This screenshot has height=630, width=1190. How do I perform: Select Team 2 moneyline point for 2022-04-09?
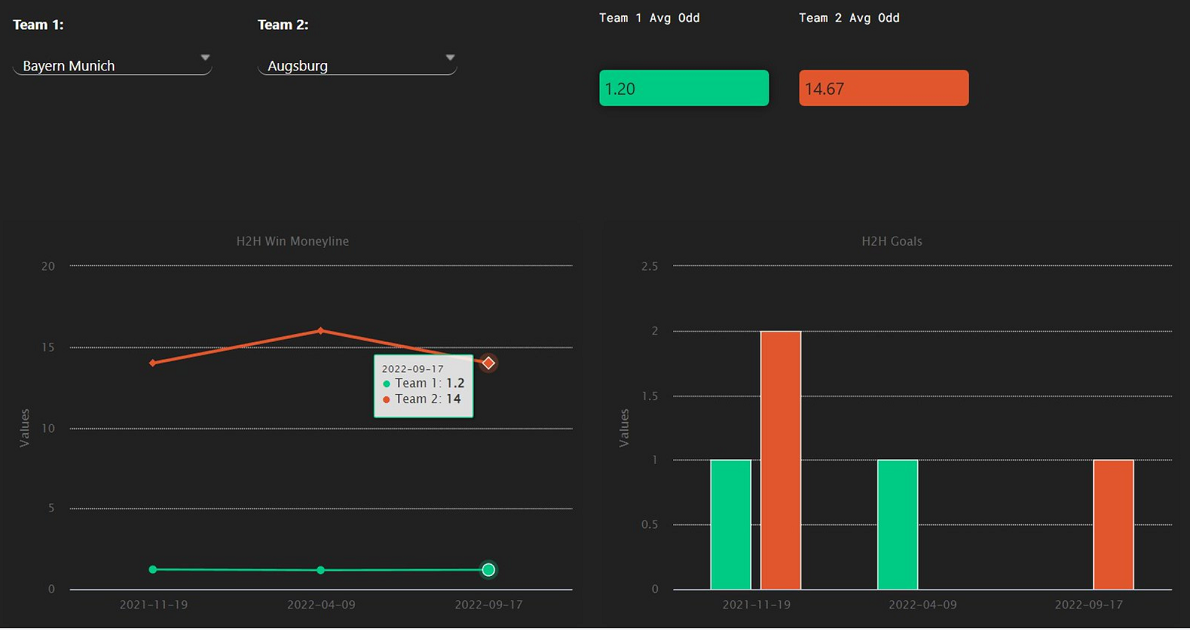[320, 331]
